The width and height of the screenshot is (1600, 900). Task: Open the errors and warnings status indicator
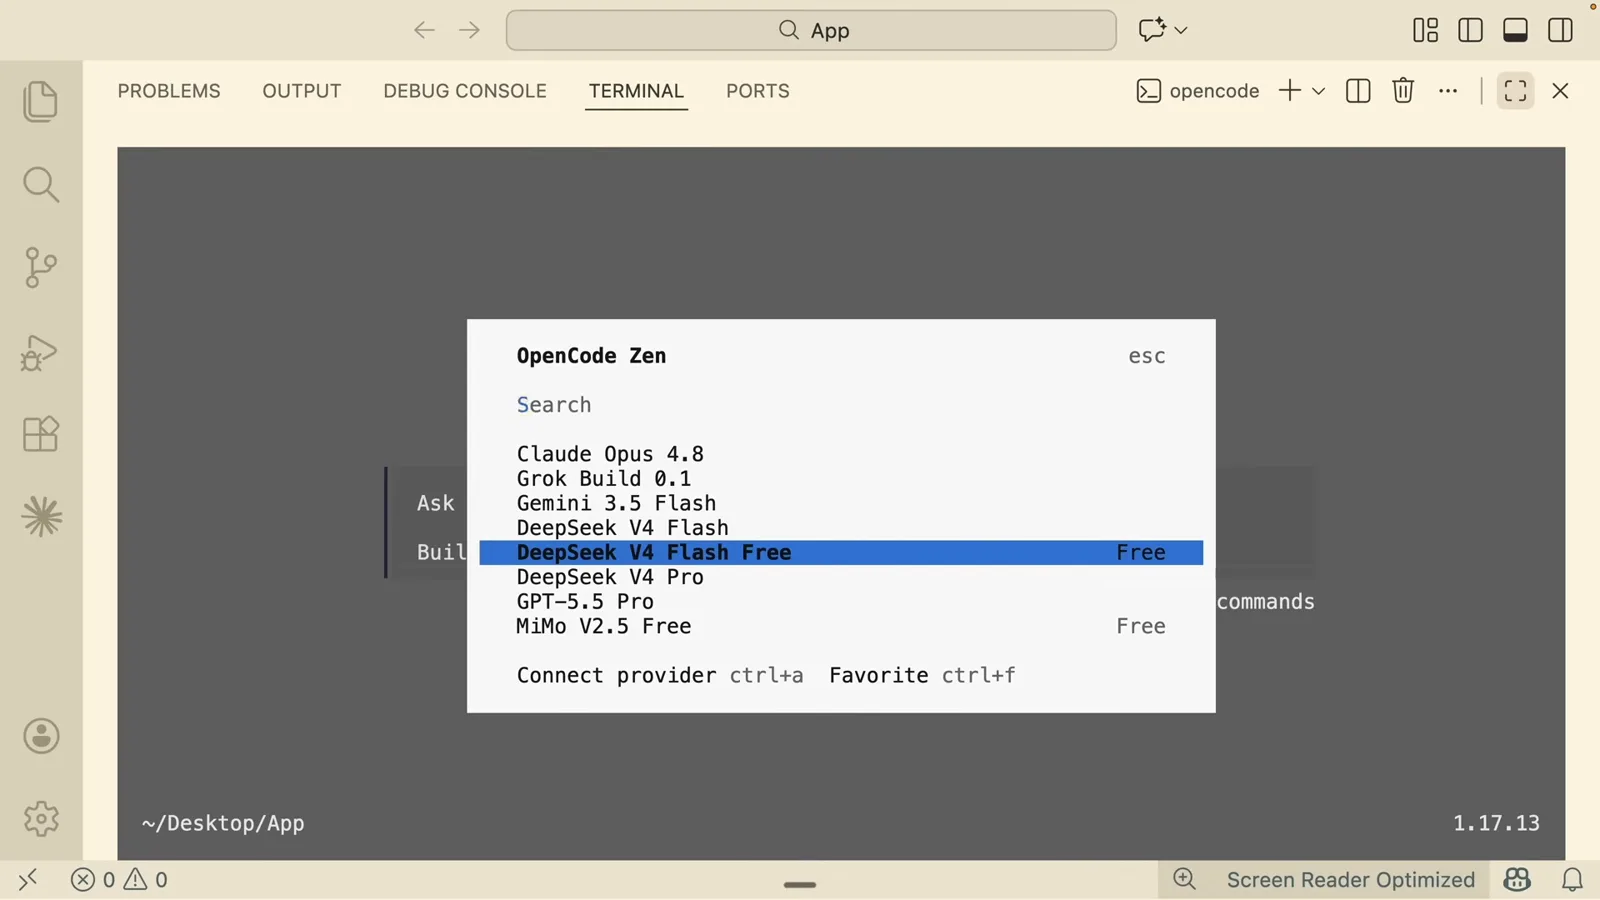click(x=119, y=880)
